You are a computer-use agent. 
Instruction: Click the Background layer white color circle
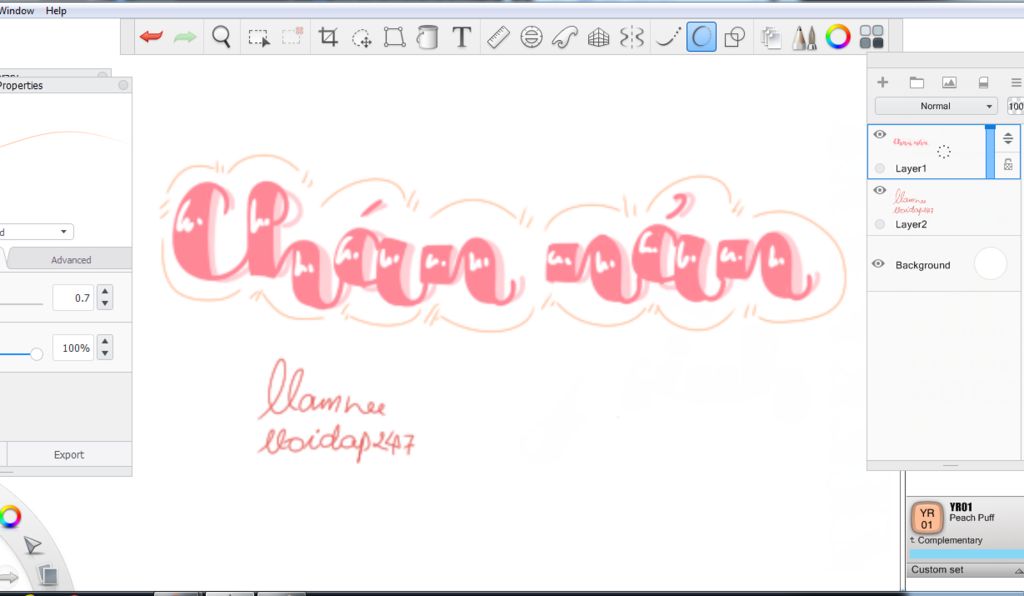pyautogui.click(x=990, y=264)
